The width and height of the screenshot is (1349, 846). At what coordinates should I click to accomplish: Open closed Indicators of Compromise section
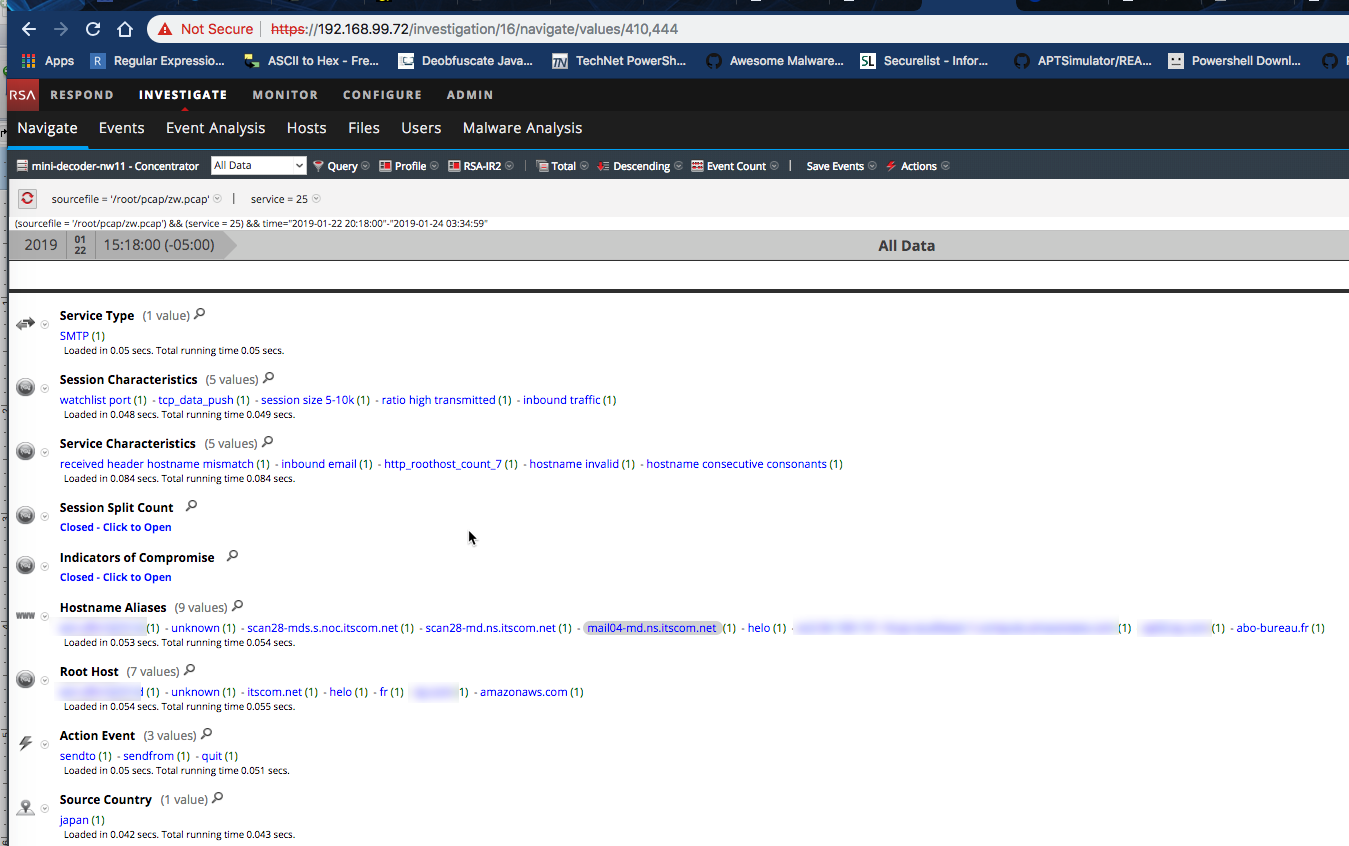coord(115,577)
